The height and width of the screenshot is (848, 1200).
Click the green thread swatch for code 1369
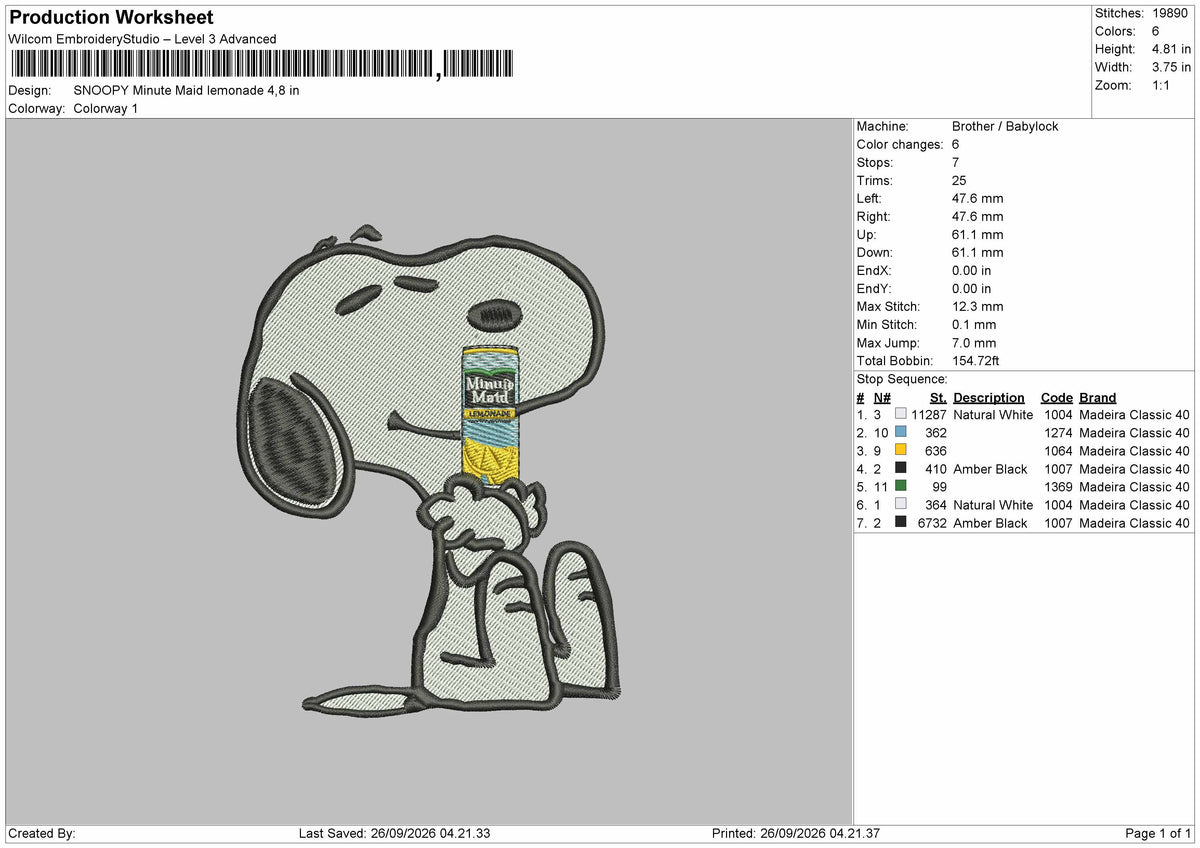901,486
